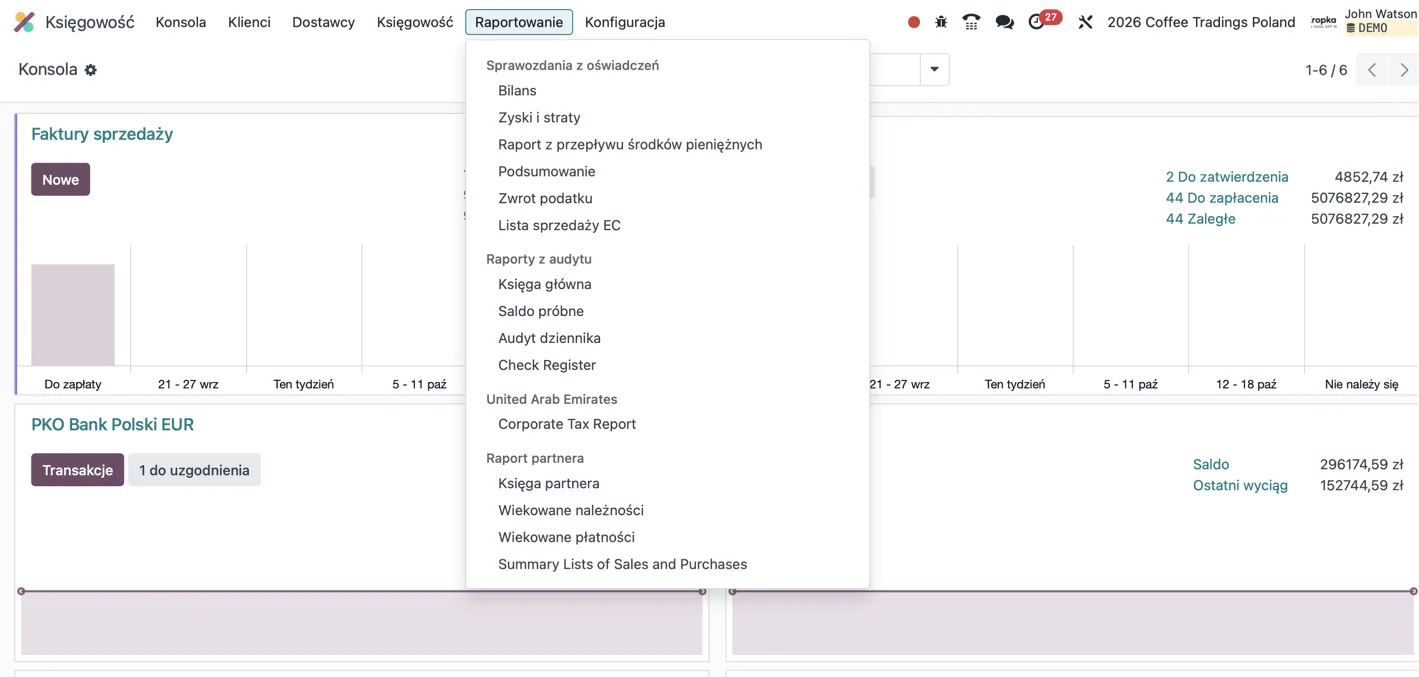Screen dimensions: 1419x677
Task: Click the 44 Zaległe link
Action: click(1201, 219)
